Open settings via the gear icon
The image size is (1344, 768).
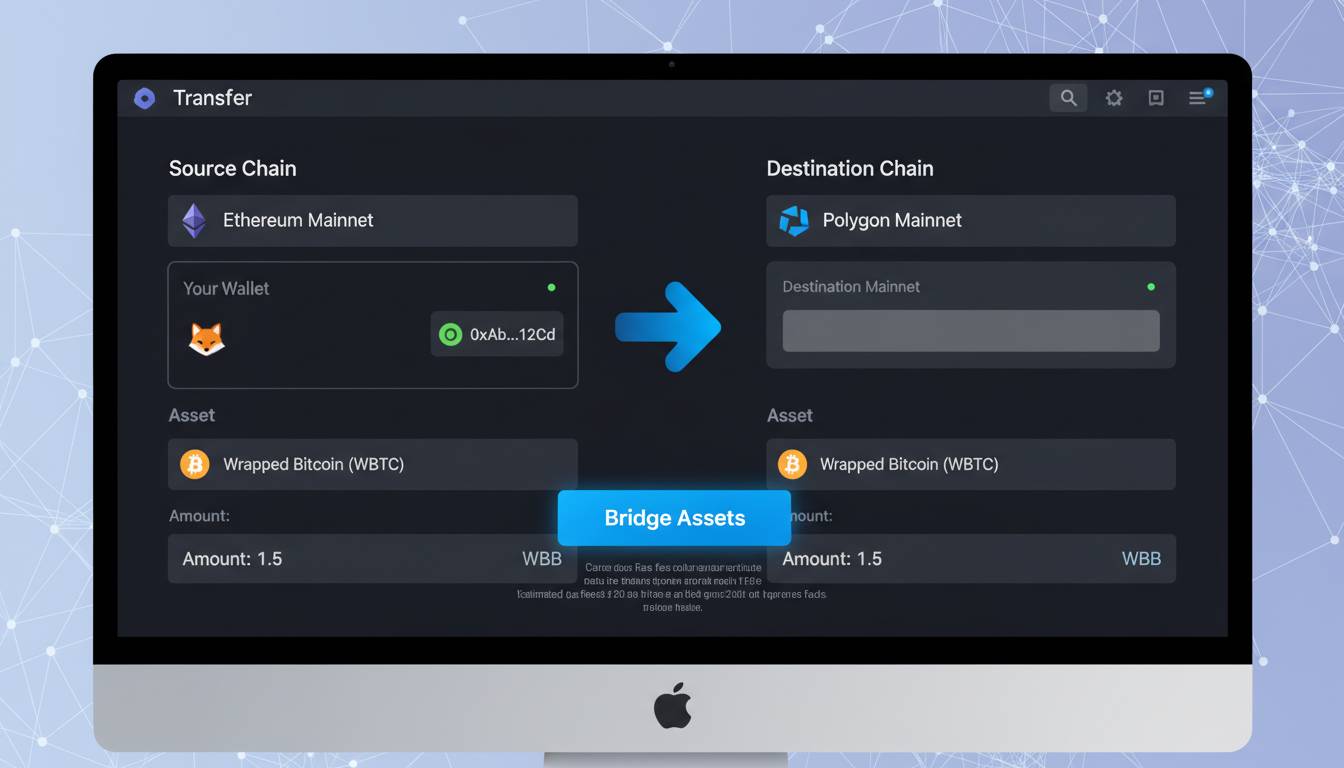coord(1113,98)
